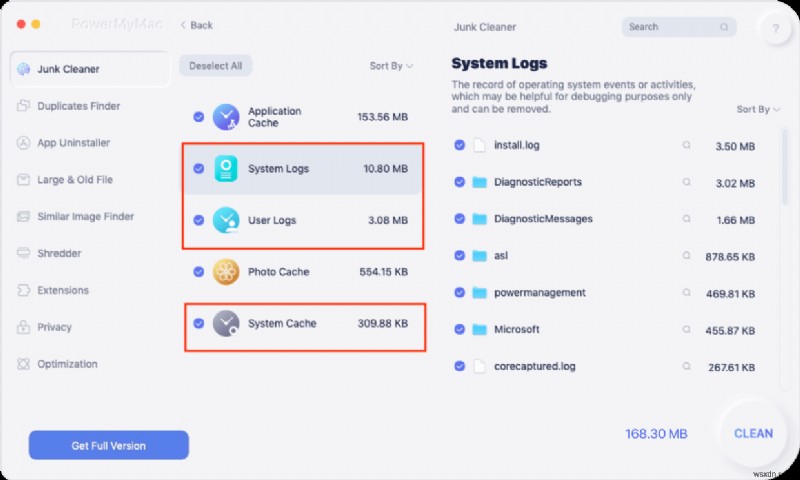Screen dimensions: 800x480
Task: Click the Application Cache category icon
Action: [x=226, y=117]
